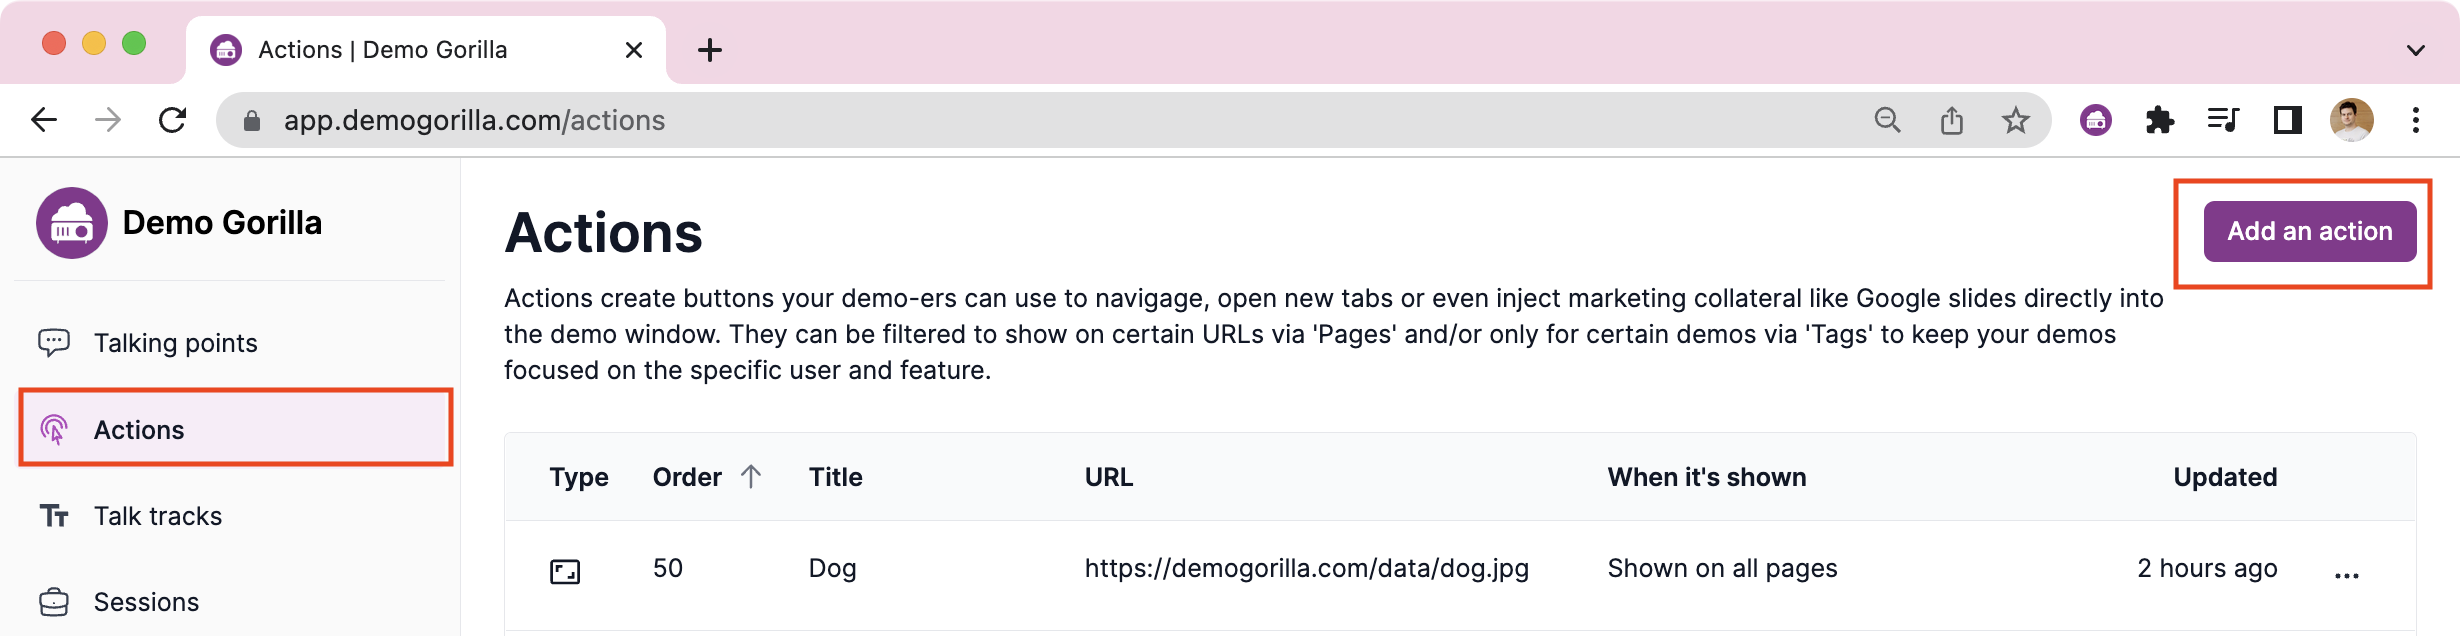Image resolution: width=2460 pixels, height=636 pixels.
Task: Toggle the browser side panel
Action: (2288, 121)
